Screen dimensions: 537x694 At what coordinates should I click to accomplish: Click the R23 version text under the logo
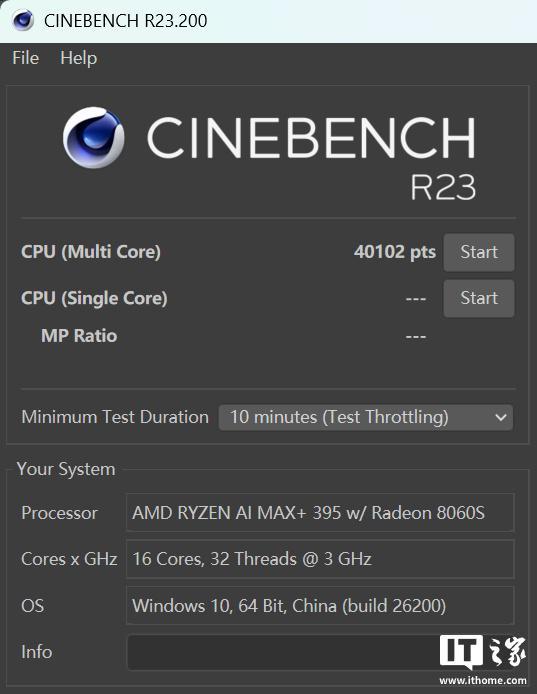click(x=443, y=187)
